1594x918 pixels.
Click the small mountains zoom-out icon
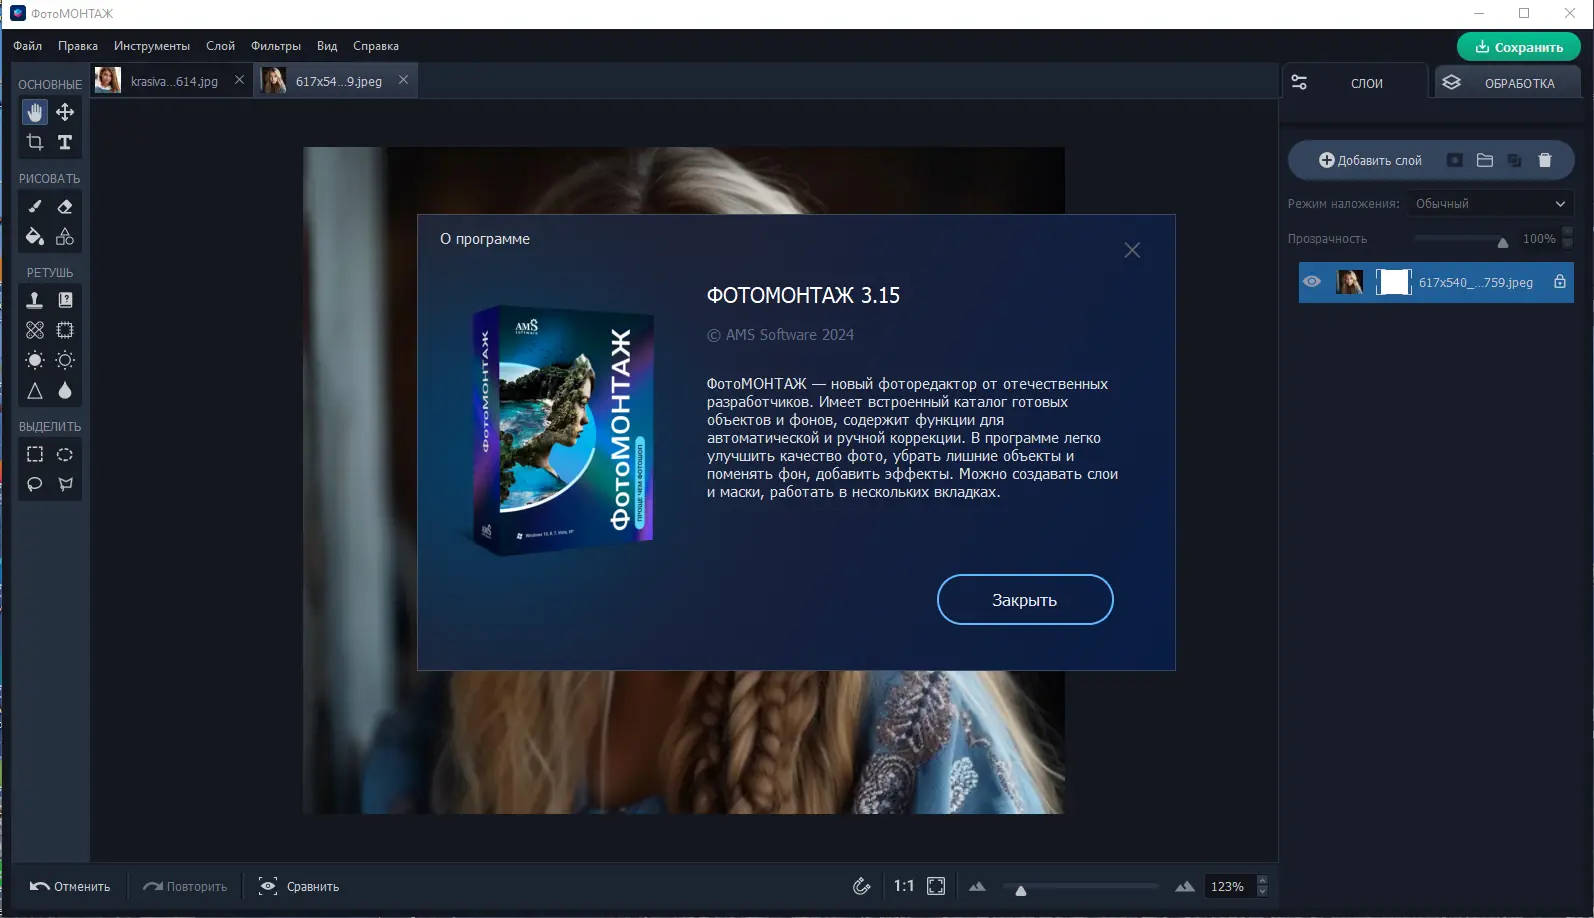click(x=977, y=886)
